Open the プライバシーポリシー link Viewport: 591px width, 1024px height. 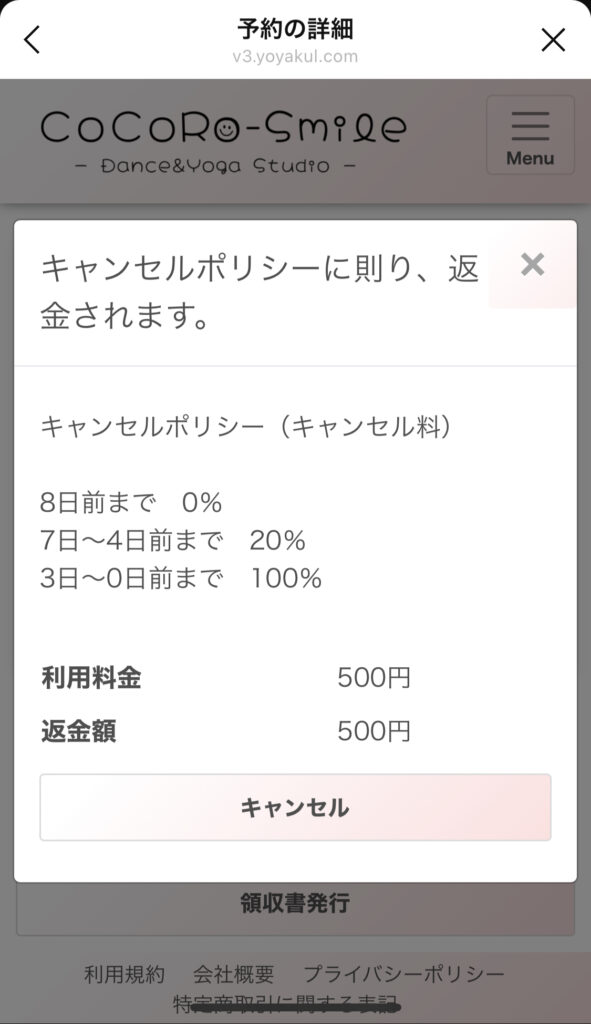(x=404, y=974)
